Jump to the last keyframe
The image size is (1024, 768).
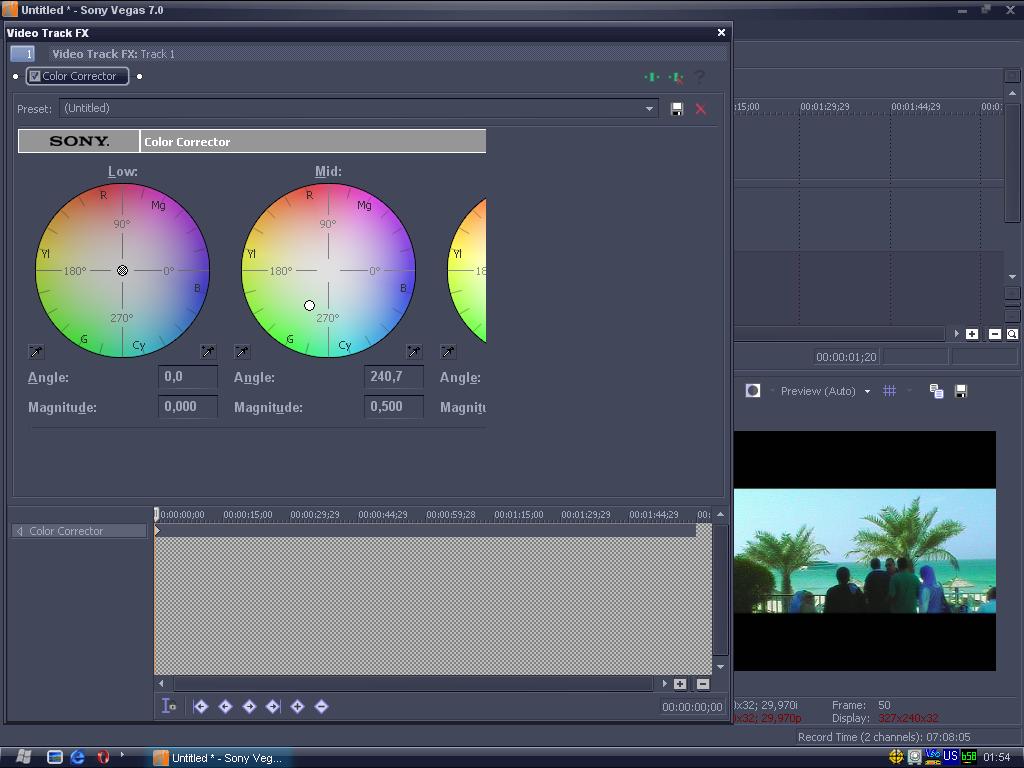273,706
